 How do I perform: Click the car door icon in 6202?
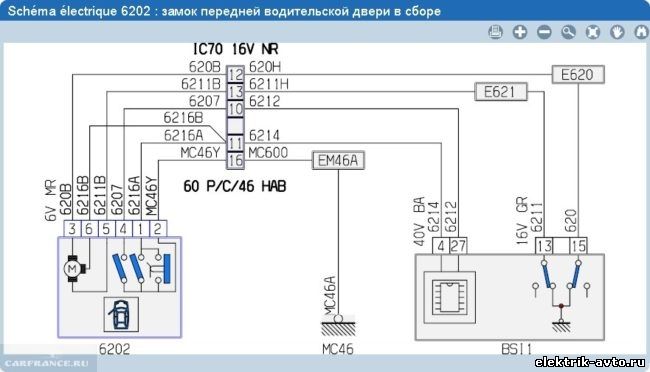(121, 314)
